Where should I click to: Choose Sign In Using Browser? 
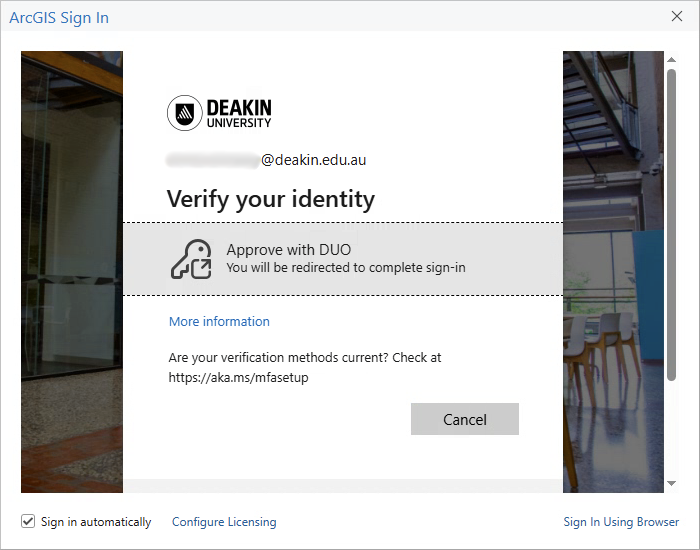(621, 522)
